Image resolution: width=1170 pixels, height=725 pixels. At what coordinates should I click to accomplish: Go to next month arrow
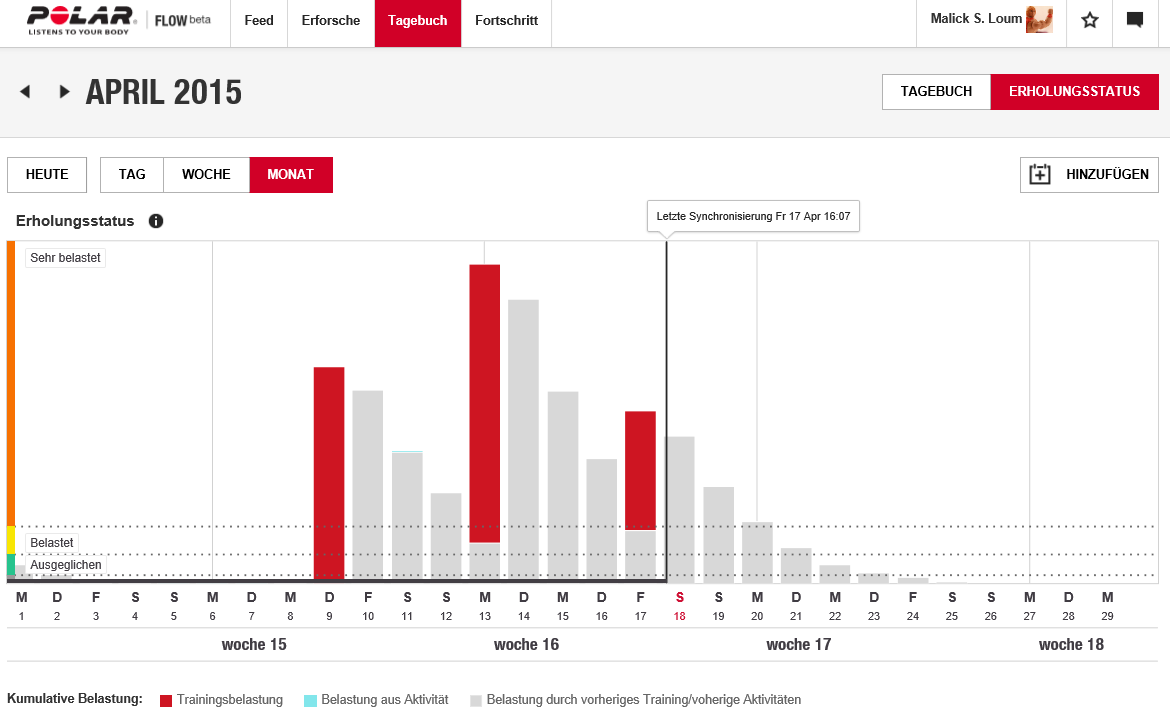click(64, 92)
